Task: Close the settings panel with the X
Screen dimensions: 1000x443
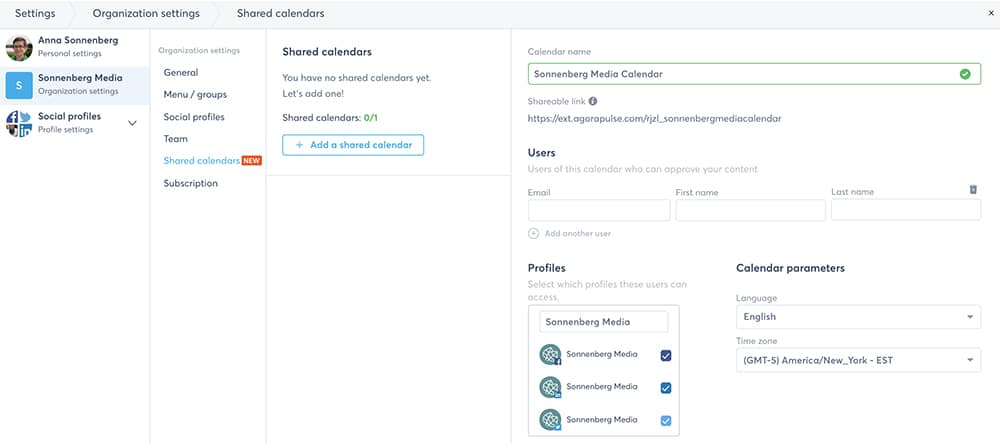Action: point(990,13)
